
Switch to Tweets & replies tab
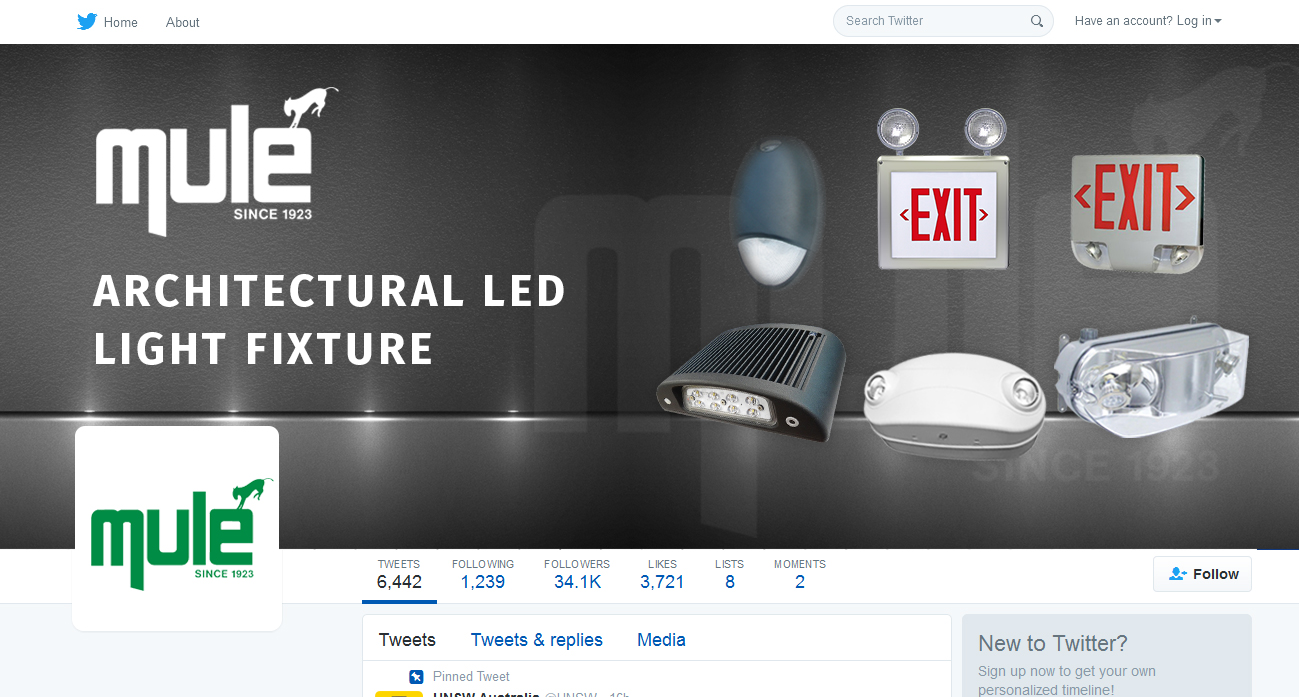point(537,640)
